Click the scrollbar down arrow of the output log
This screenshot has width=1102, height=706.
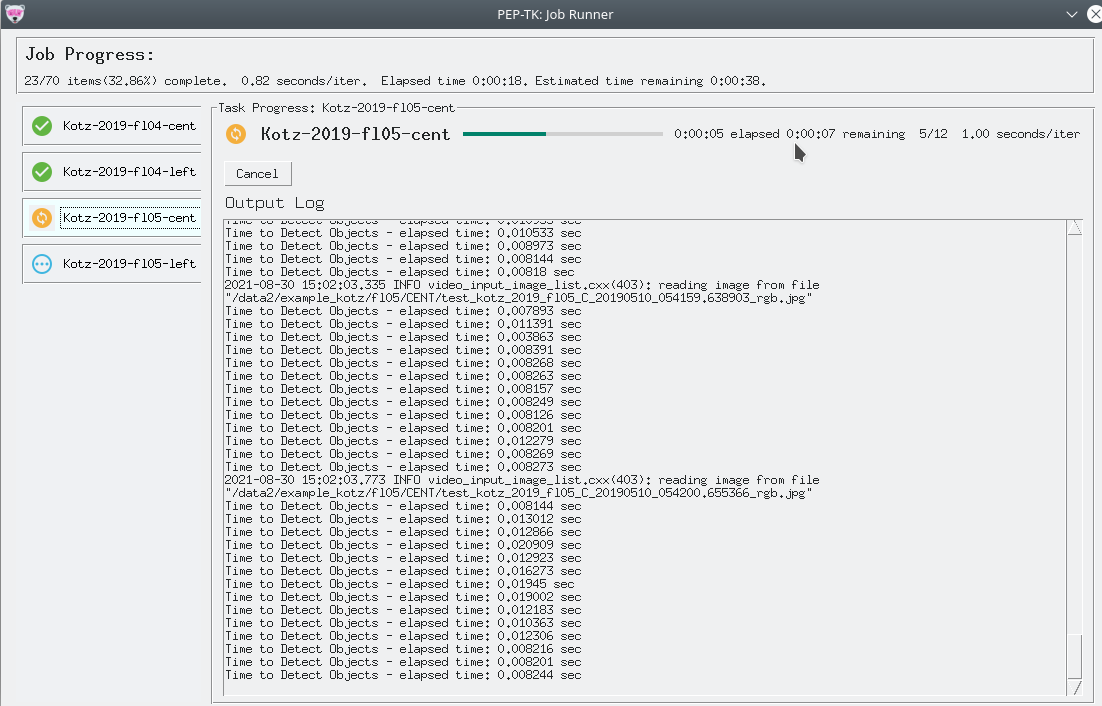[x=1077, y=689]
